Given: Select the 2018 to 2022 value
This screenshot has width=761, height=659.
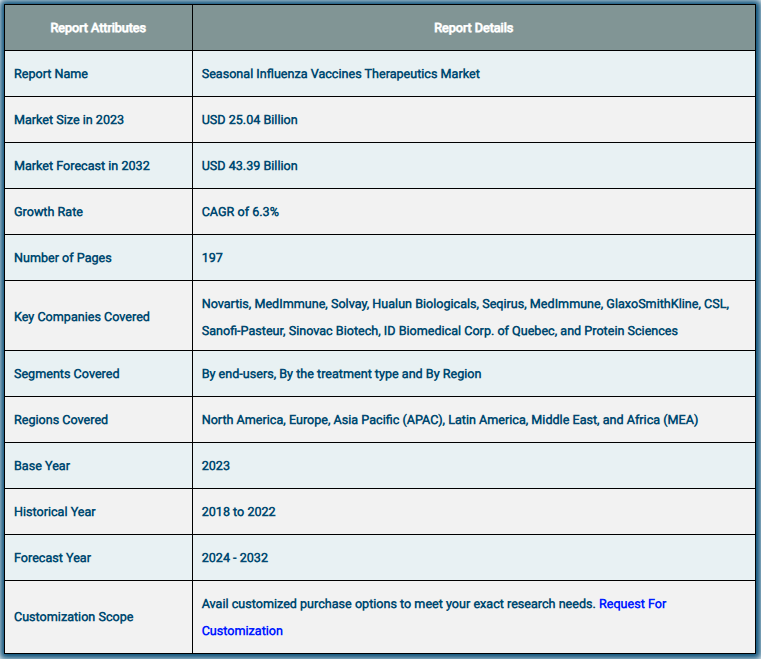Looking at the screenshot, I should tap(238, 512).
